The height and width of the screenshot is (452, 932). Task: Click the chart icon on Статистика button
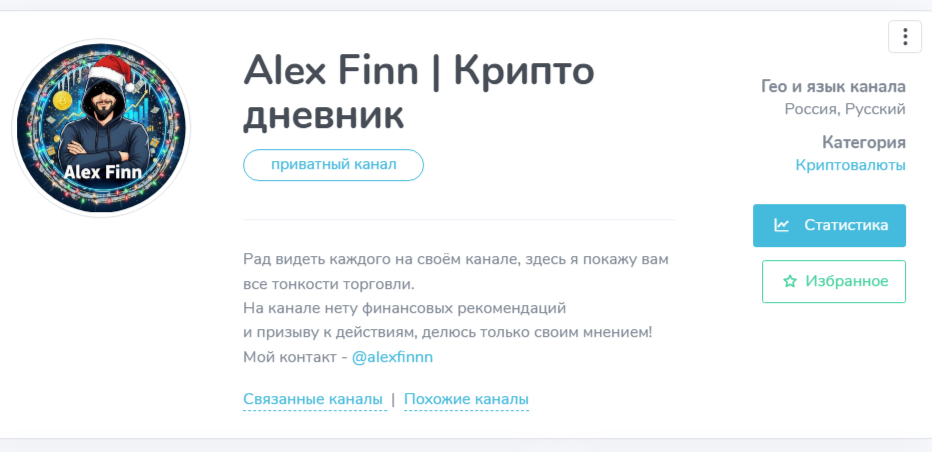tap(782, 225)
